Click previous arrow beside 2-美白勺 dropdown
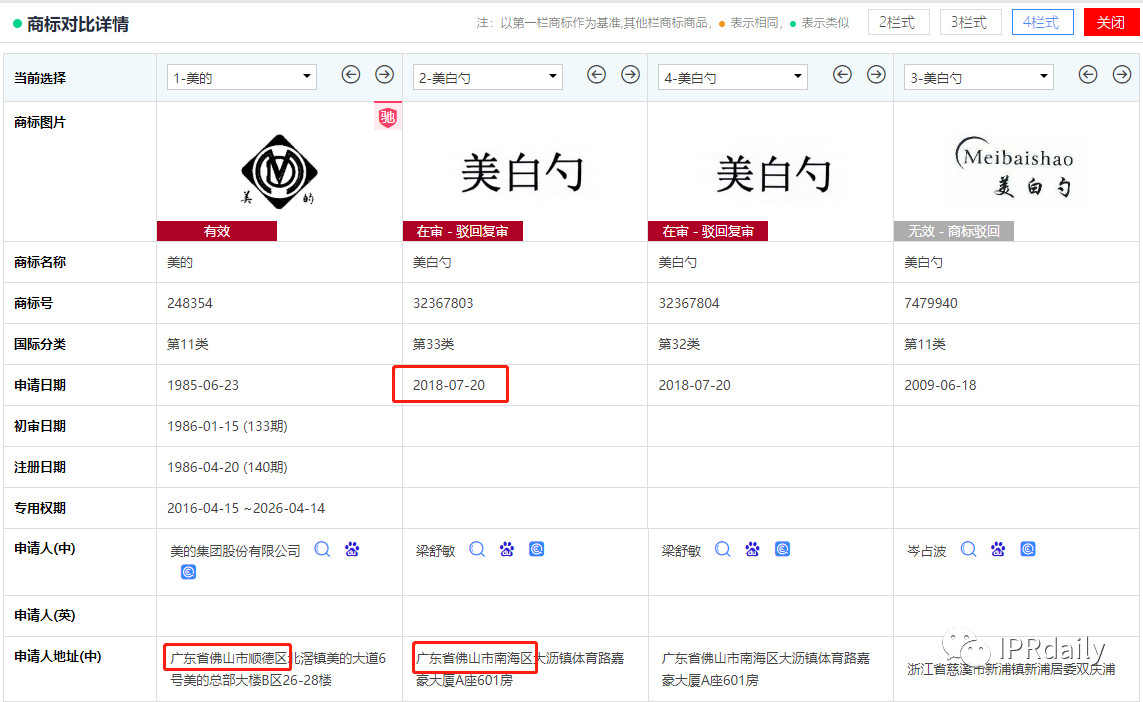This screenshot has width=1143, height=702. pos(596,74)
